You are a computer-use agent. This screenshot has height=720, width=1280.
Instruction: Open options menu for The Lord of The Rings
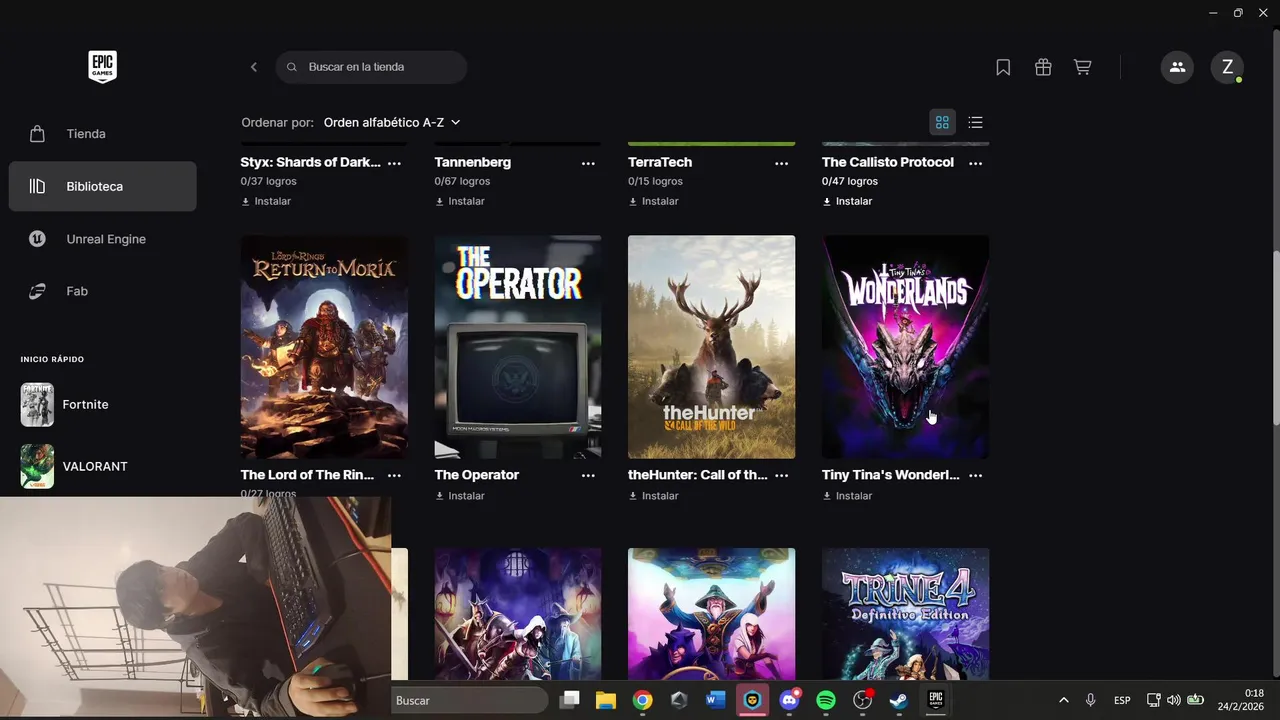tap(394, 476)
